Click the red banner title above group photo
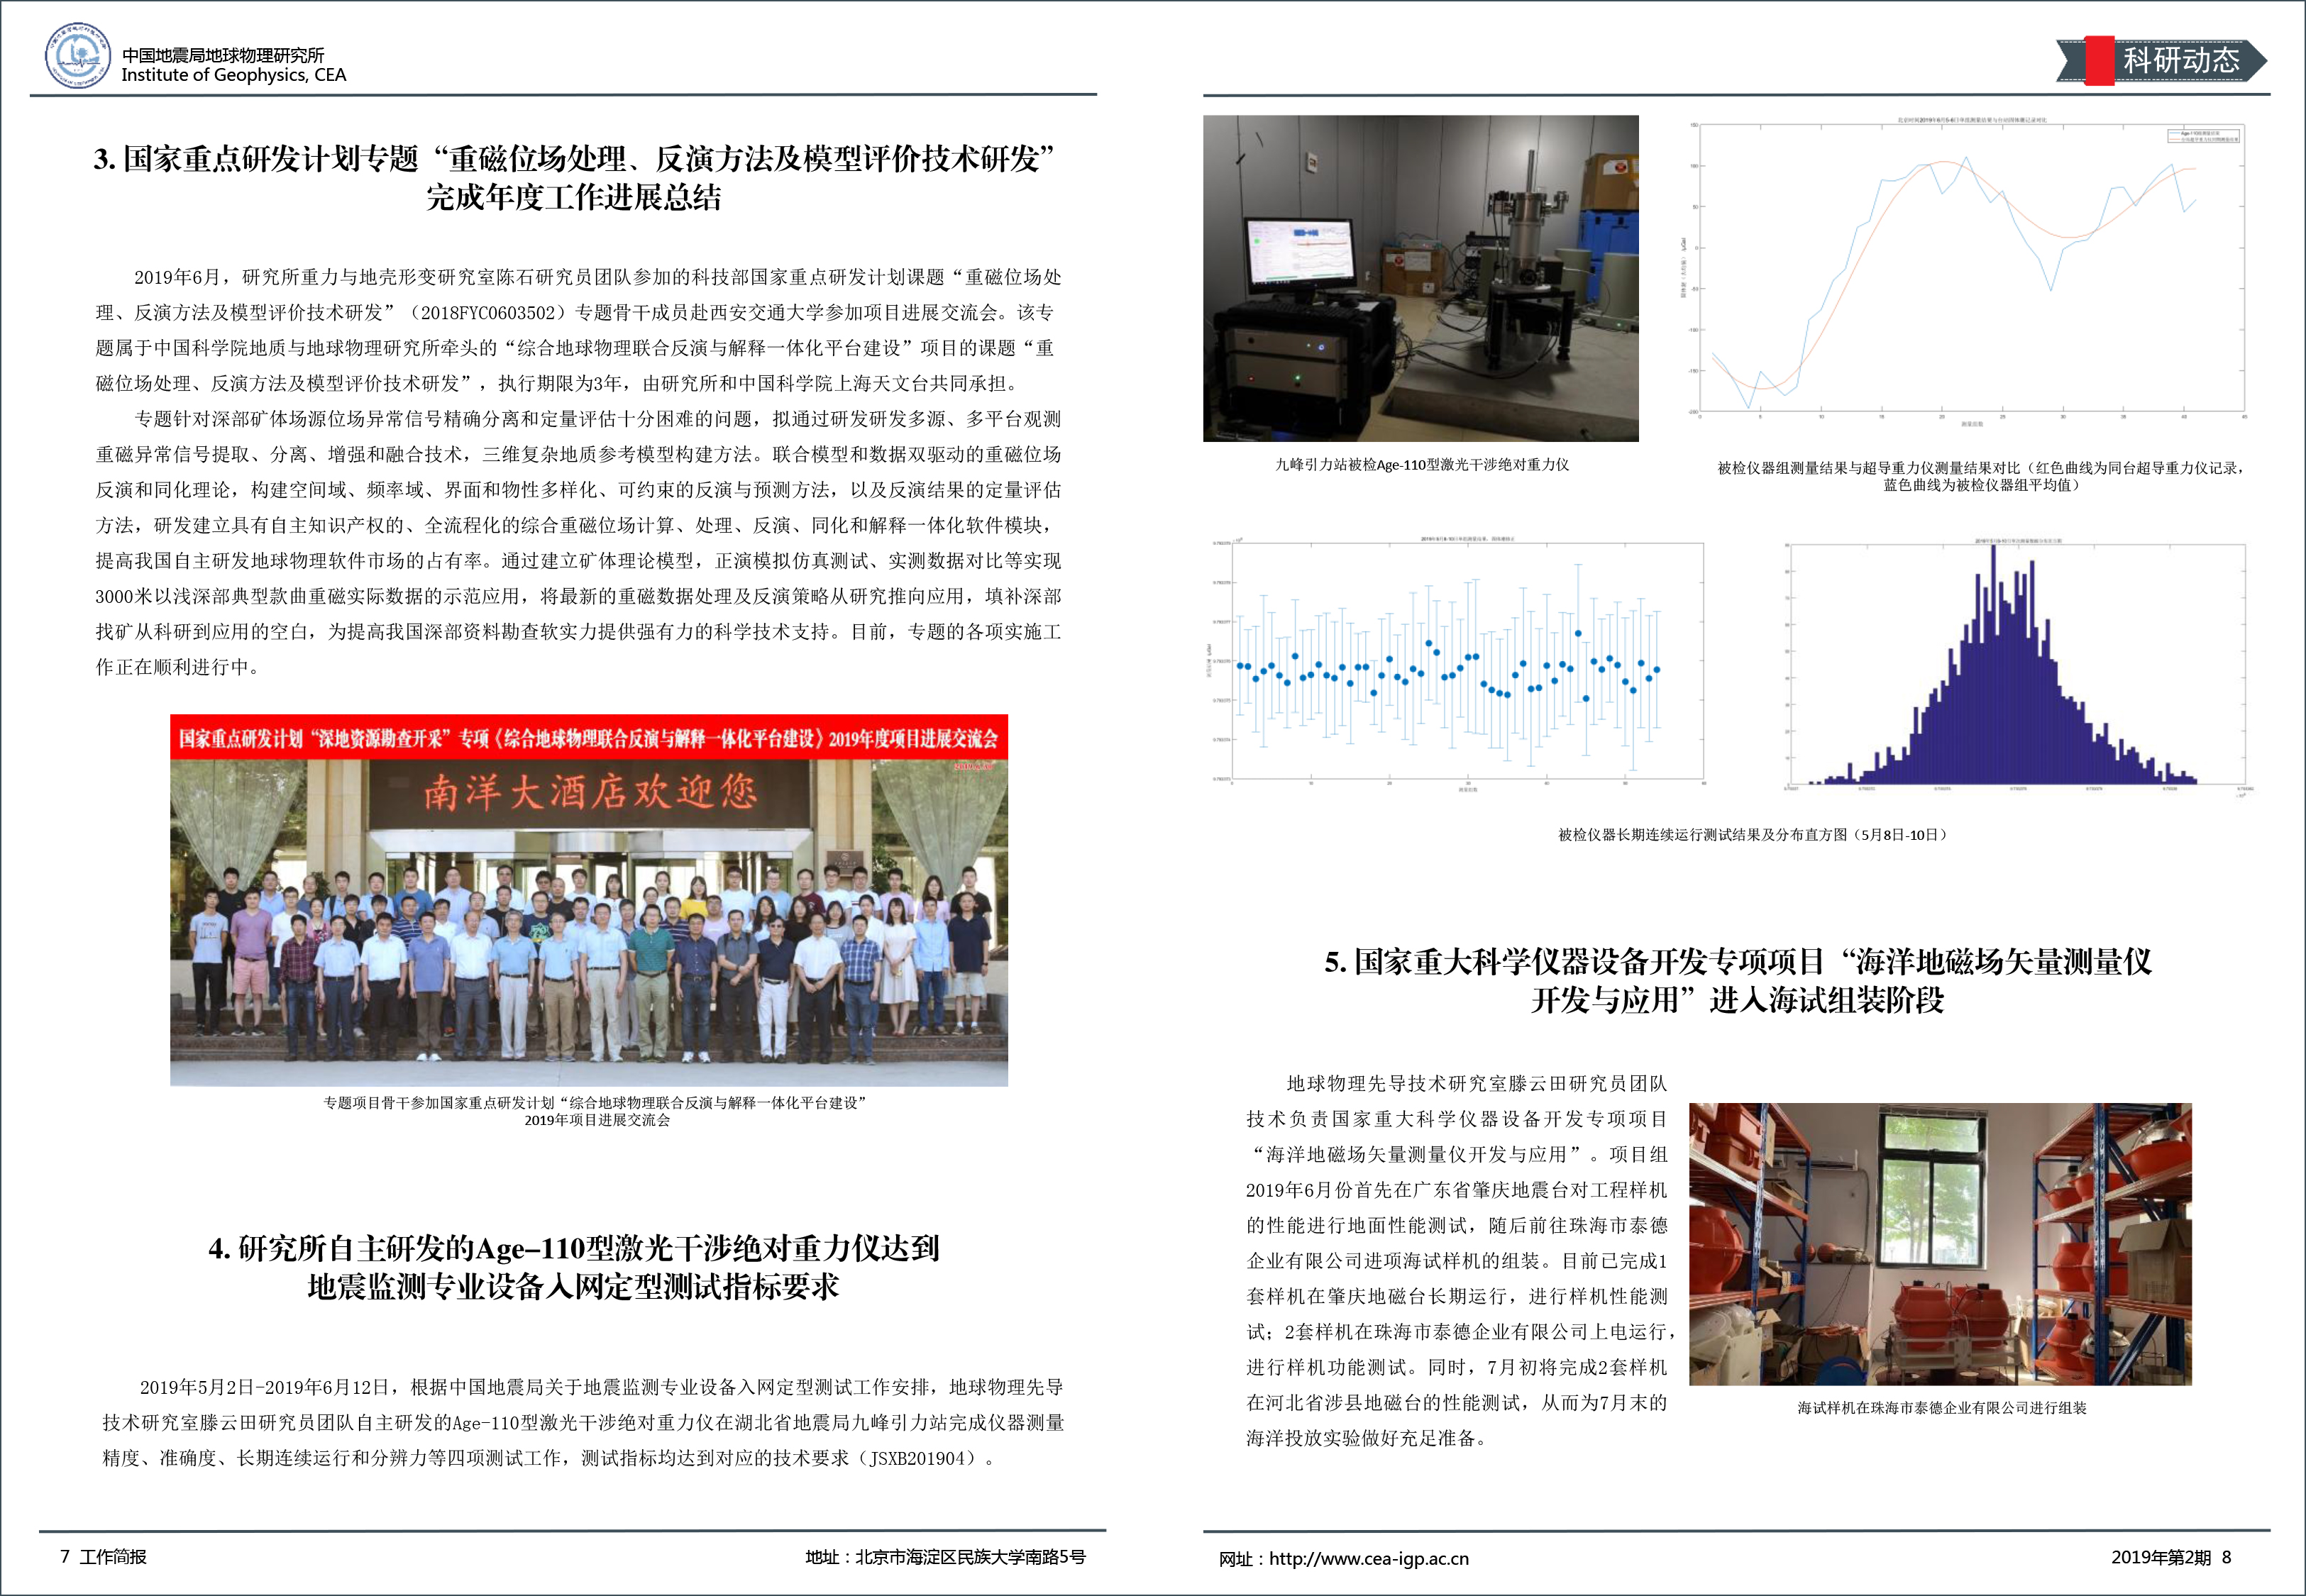 click(x=589, y=738)
